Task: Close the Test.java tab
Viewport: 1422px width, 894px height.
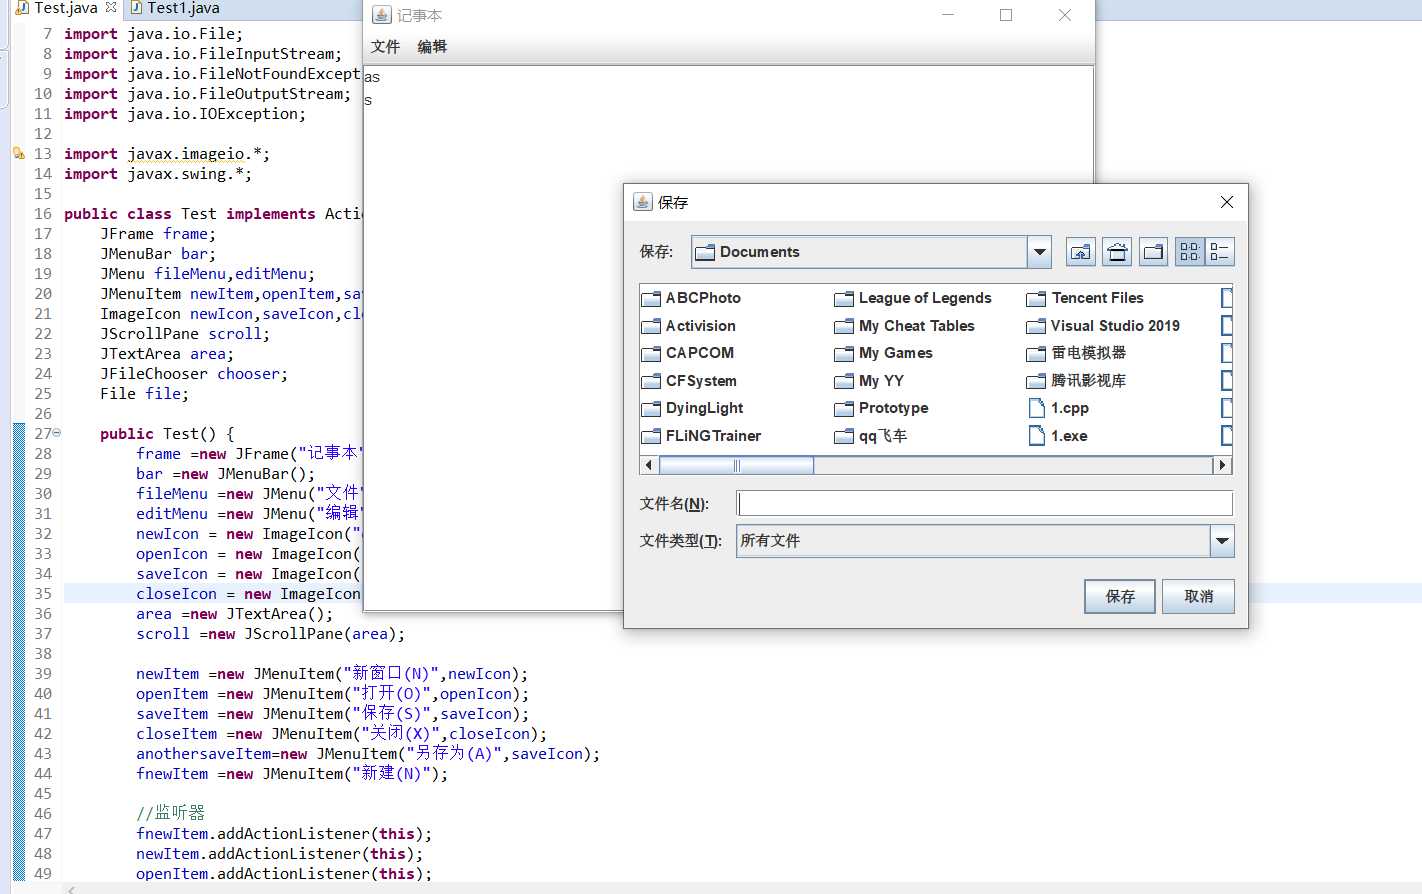Action: coord(111,7)
